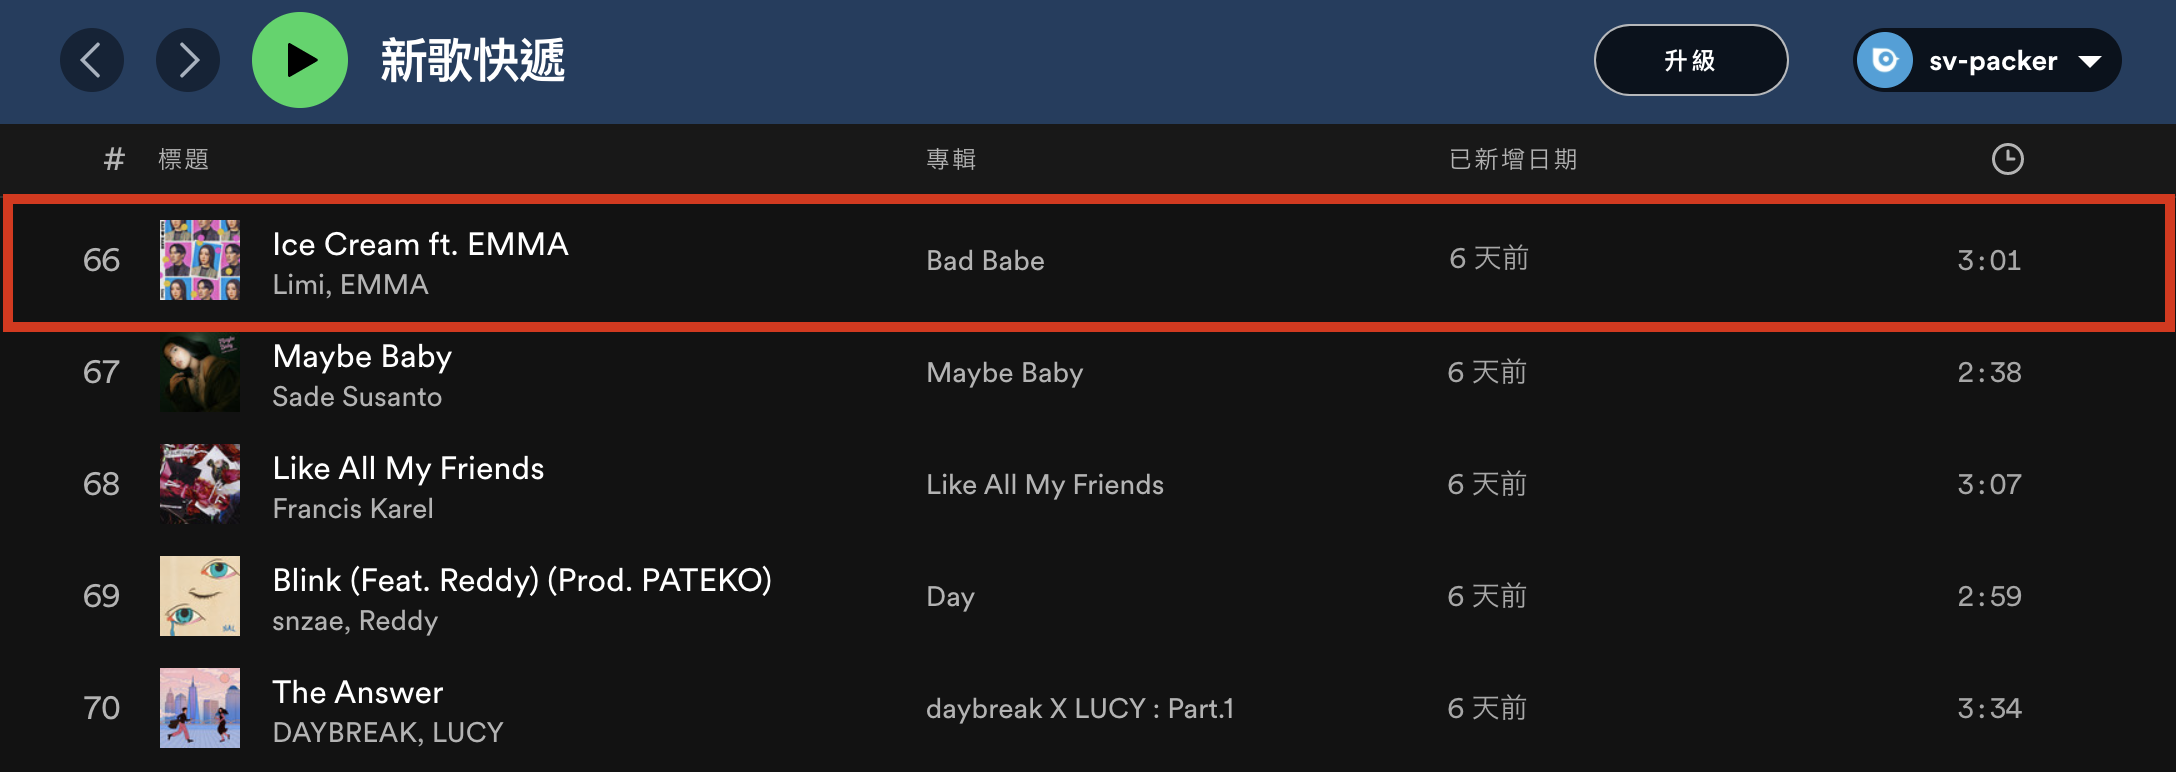Open daybreak X LUCY : Part.1 album

[1080, 709]
